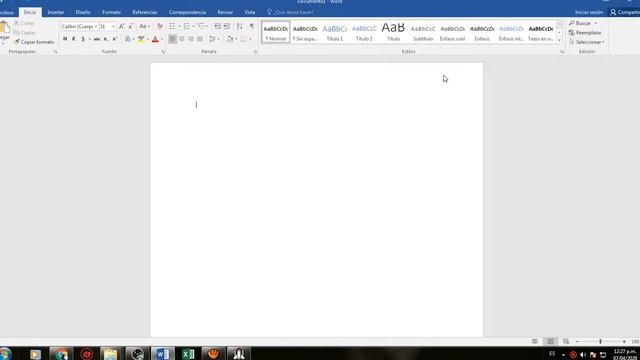Apply text effects (glowing A) icon
Image resolution: width=640 pixels, height=360 pixels.
[127, 39]
